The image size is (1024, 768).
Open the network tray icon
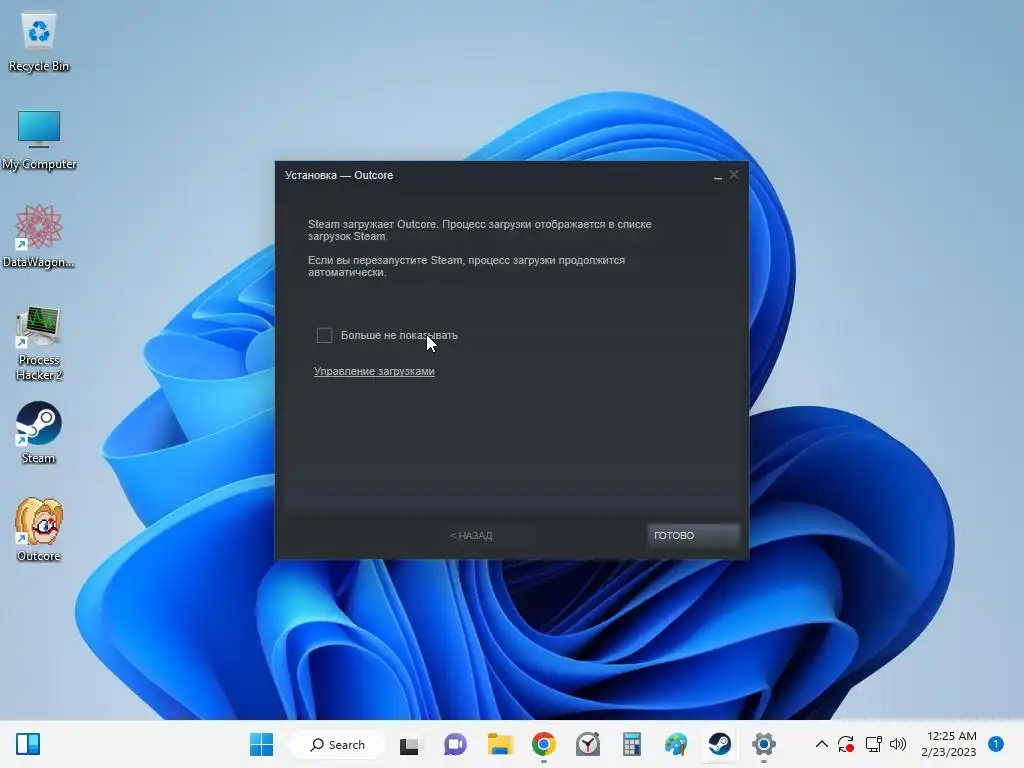874,744
